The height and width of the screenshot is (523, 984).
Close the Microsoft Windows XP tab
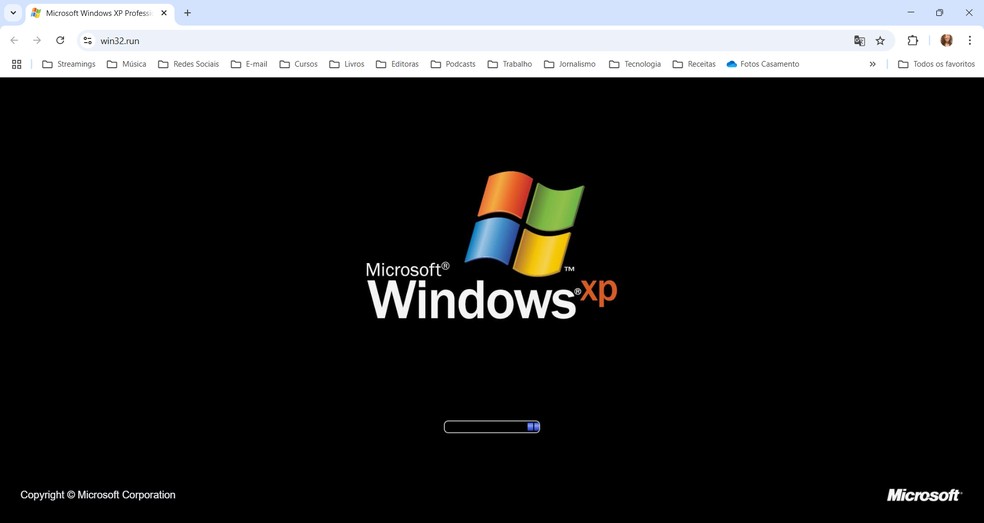tap(164, 13)
